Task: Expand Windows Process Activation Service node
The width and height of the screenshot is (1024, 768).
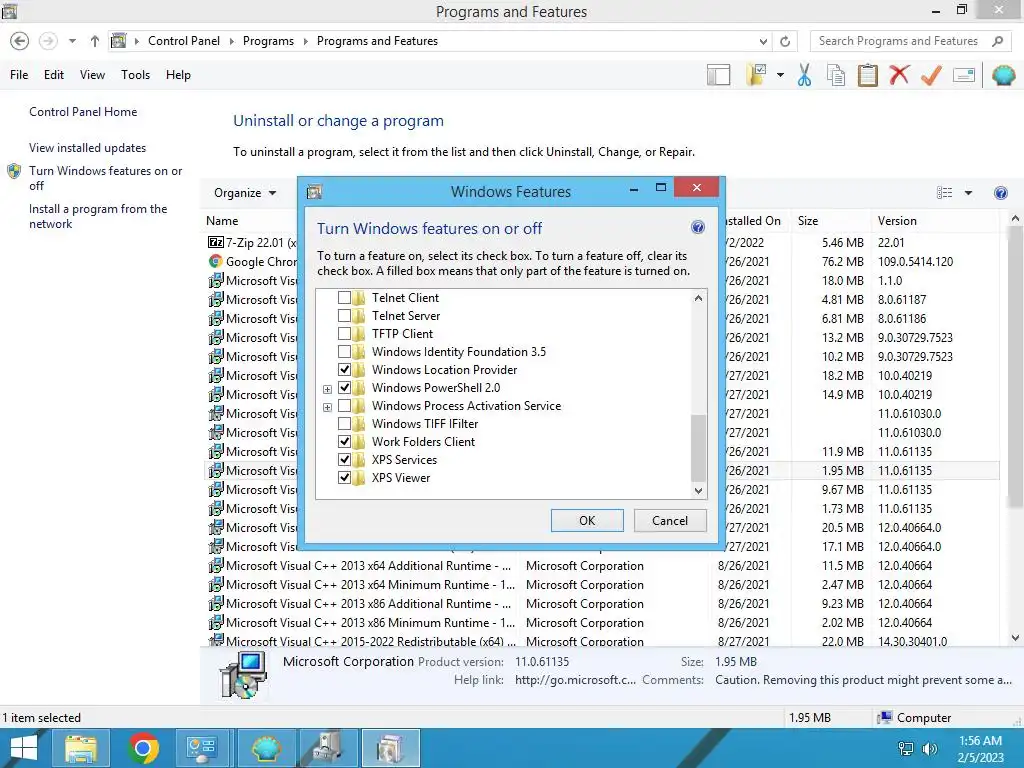Action: tap(328, 408)
